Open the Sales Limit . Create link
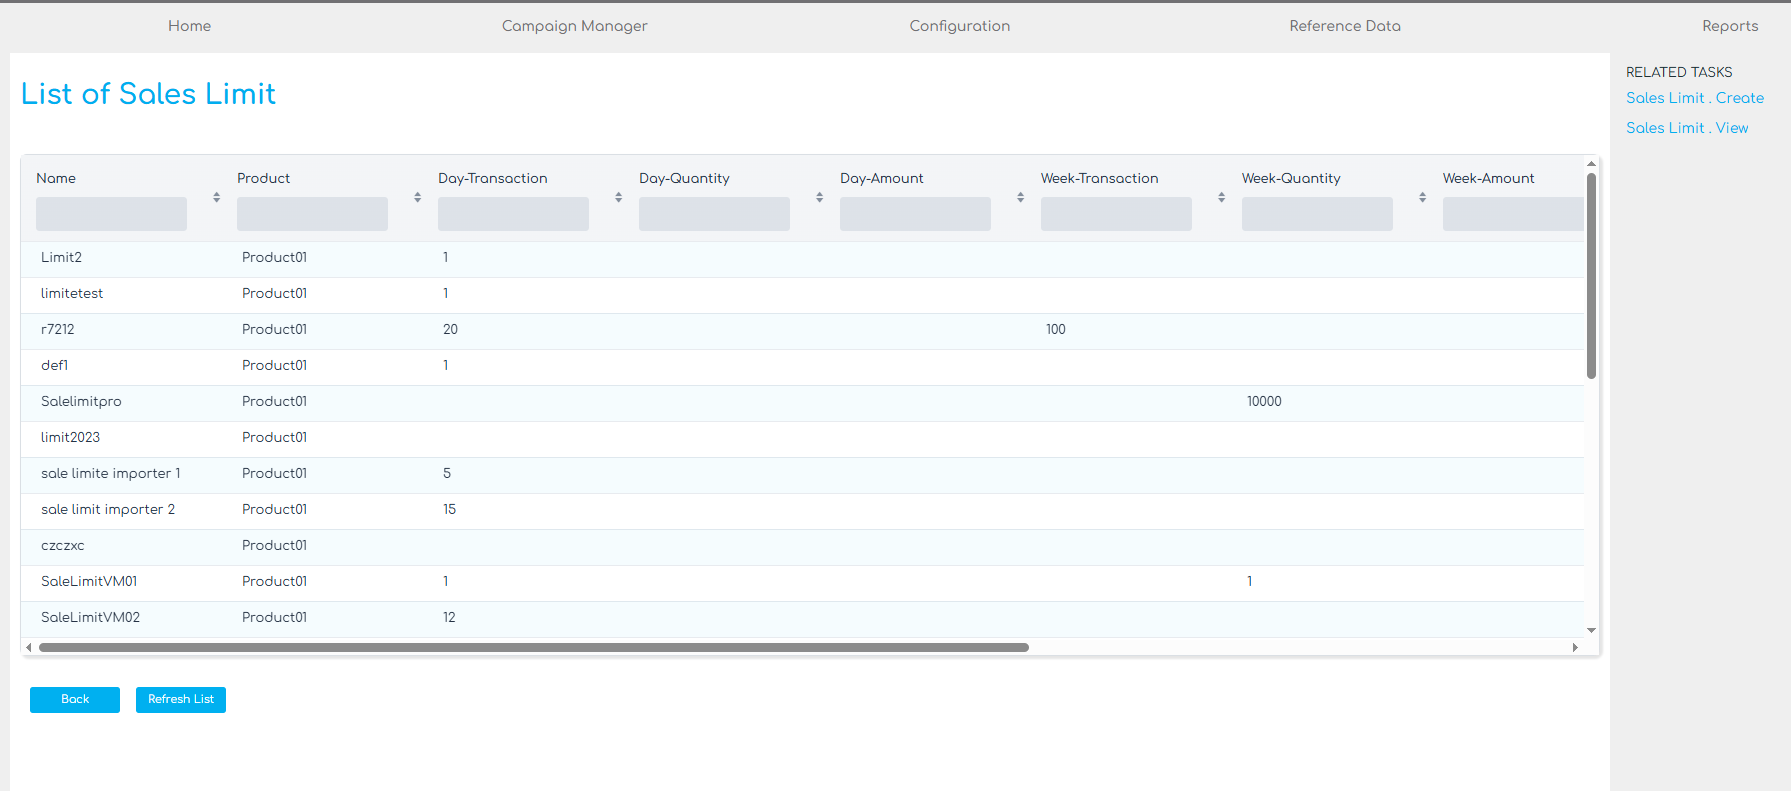The width and height of the screenshot is (1791, 791). [1694, 98]
